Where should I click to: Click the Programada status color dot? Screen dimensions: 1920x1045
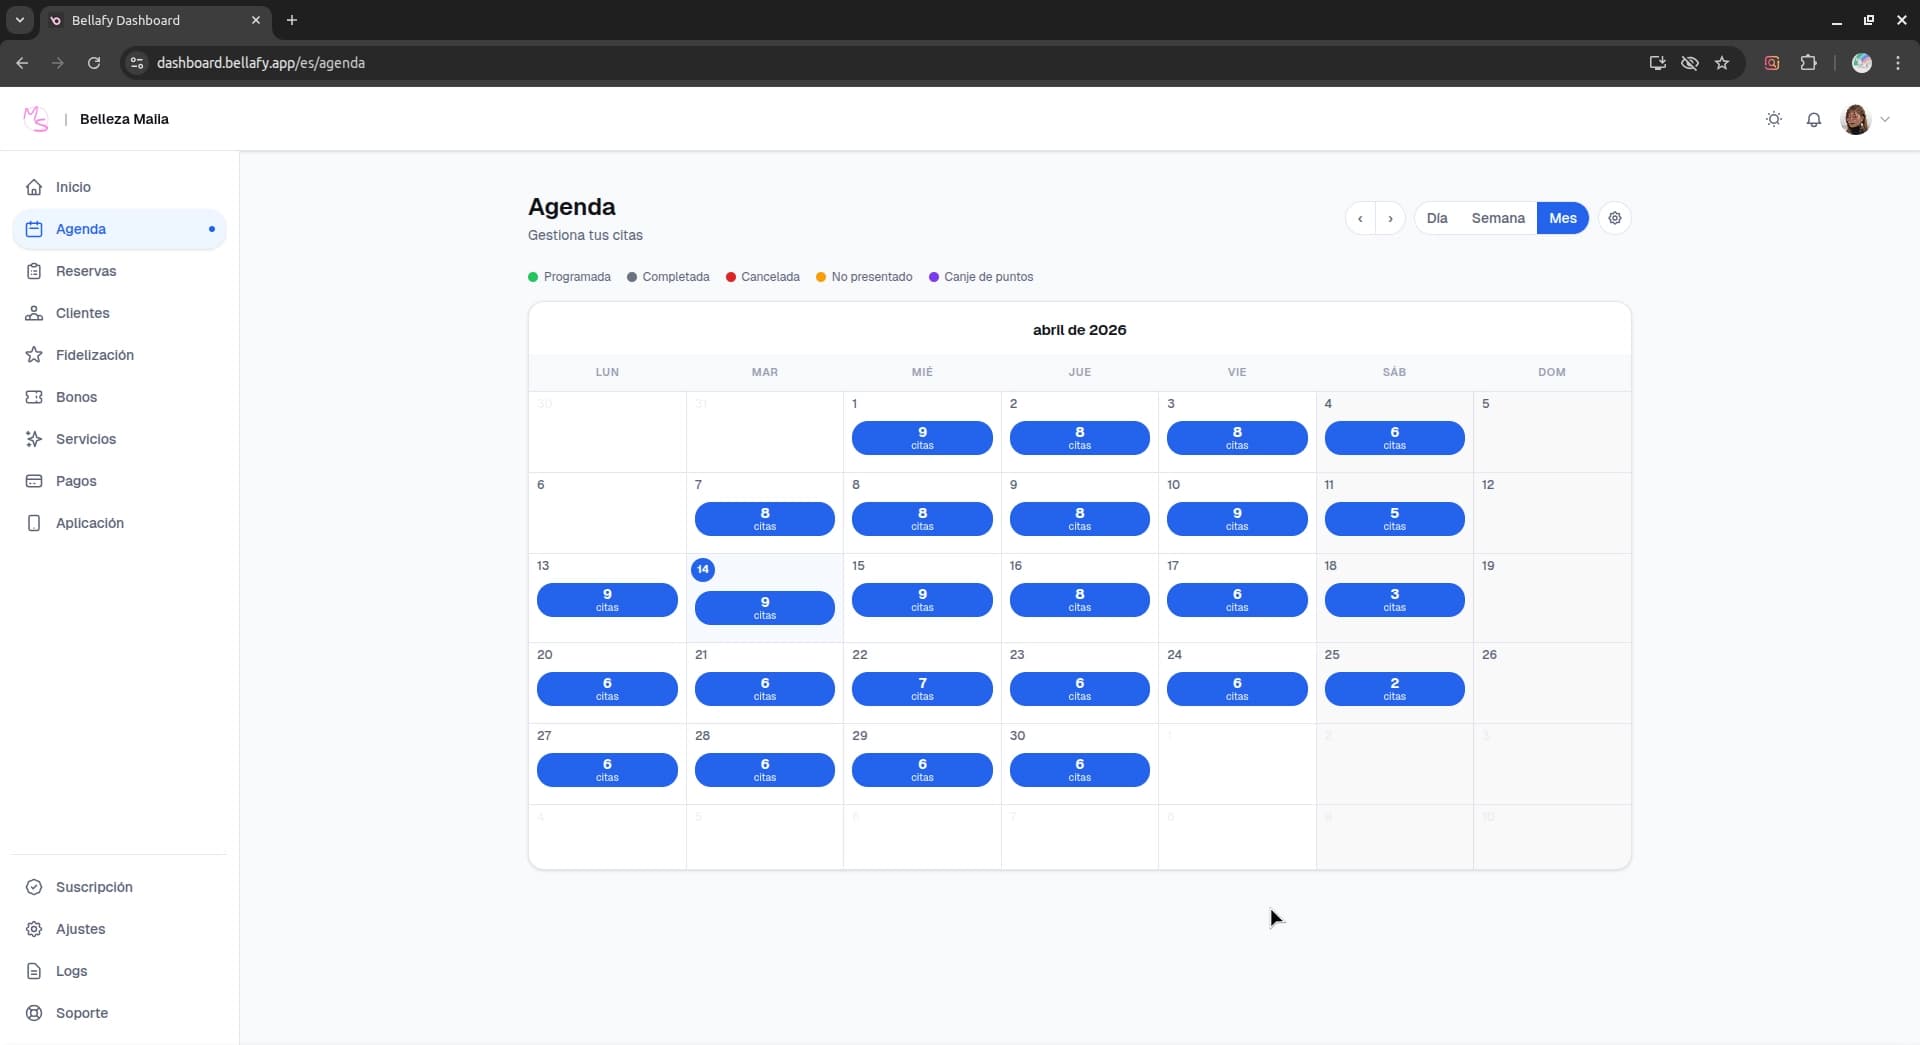[x=535, y=277]
